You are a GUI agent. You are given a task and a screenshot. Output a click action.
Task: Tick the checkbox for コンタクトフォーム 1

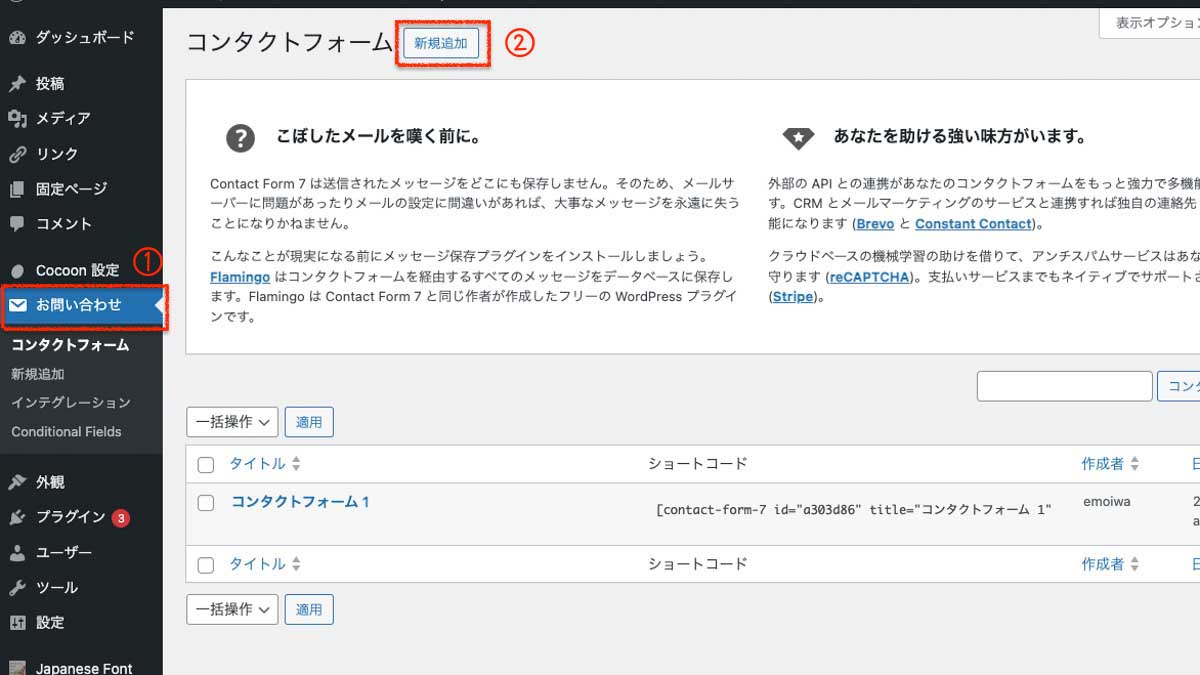click(206, 503)
